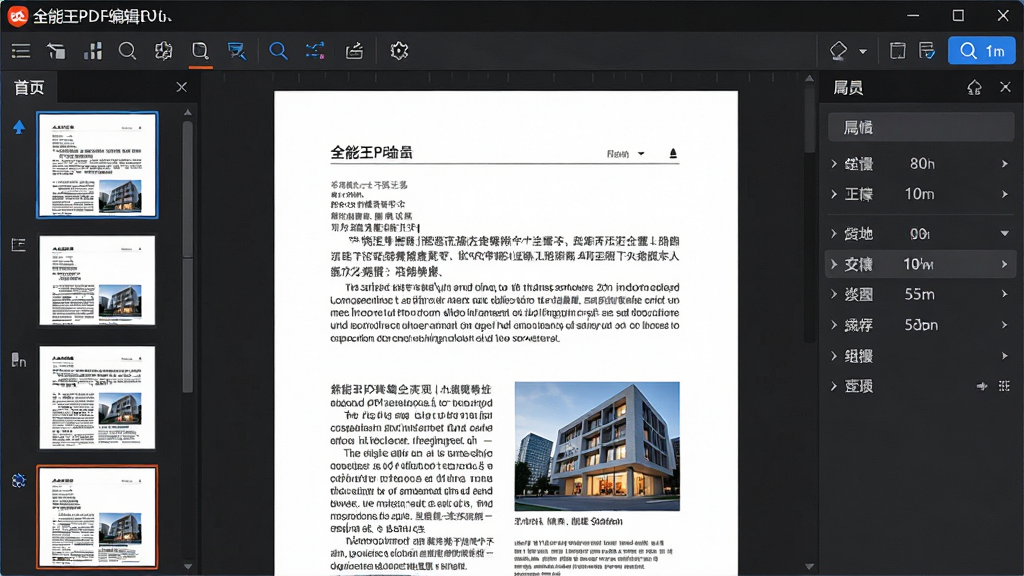
Task: Click the 80h value in right panel
Action: coord(922,164)
